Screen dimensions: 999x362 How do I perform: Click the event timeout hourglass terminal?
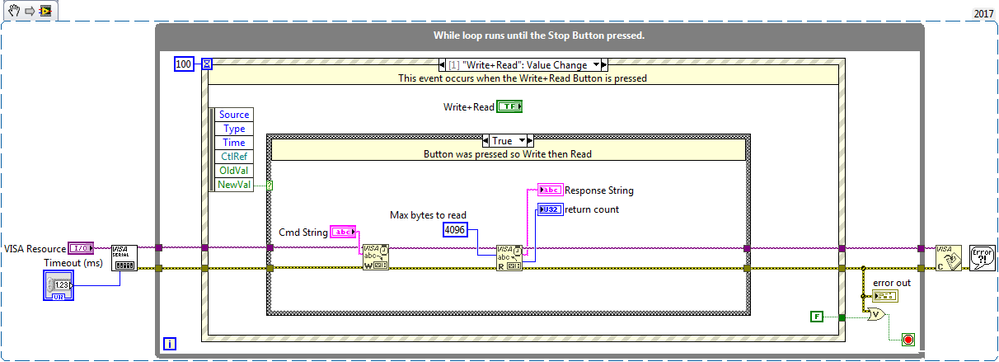[x=207, y=64]
